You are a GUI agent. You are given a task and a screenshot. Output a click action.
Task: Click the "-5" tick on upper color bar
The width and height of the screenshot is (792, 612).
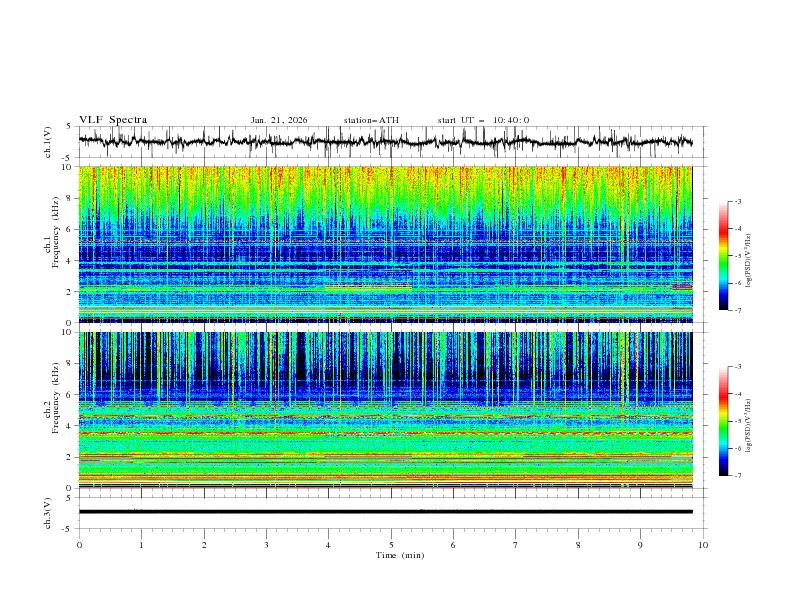(737, 256)
